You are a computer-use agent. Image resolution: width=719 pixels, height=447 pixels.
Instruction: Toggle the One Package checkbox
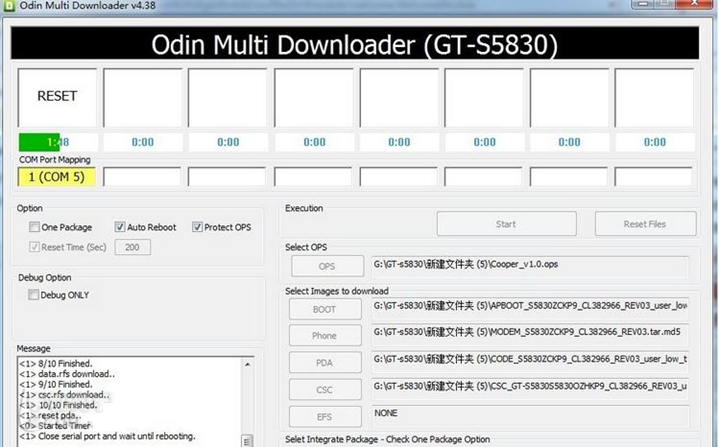[34, 227]
